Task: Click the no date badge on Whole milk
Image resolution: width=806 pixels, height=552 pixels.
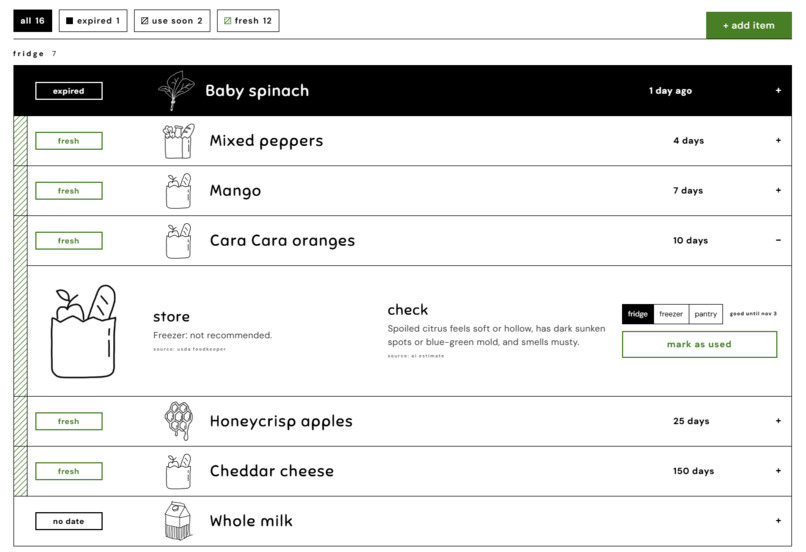Action: [68, 521]
